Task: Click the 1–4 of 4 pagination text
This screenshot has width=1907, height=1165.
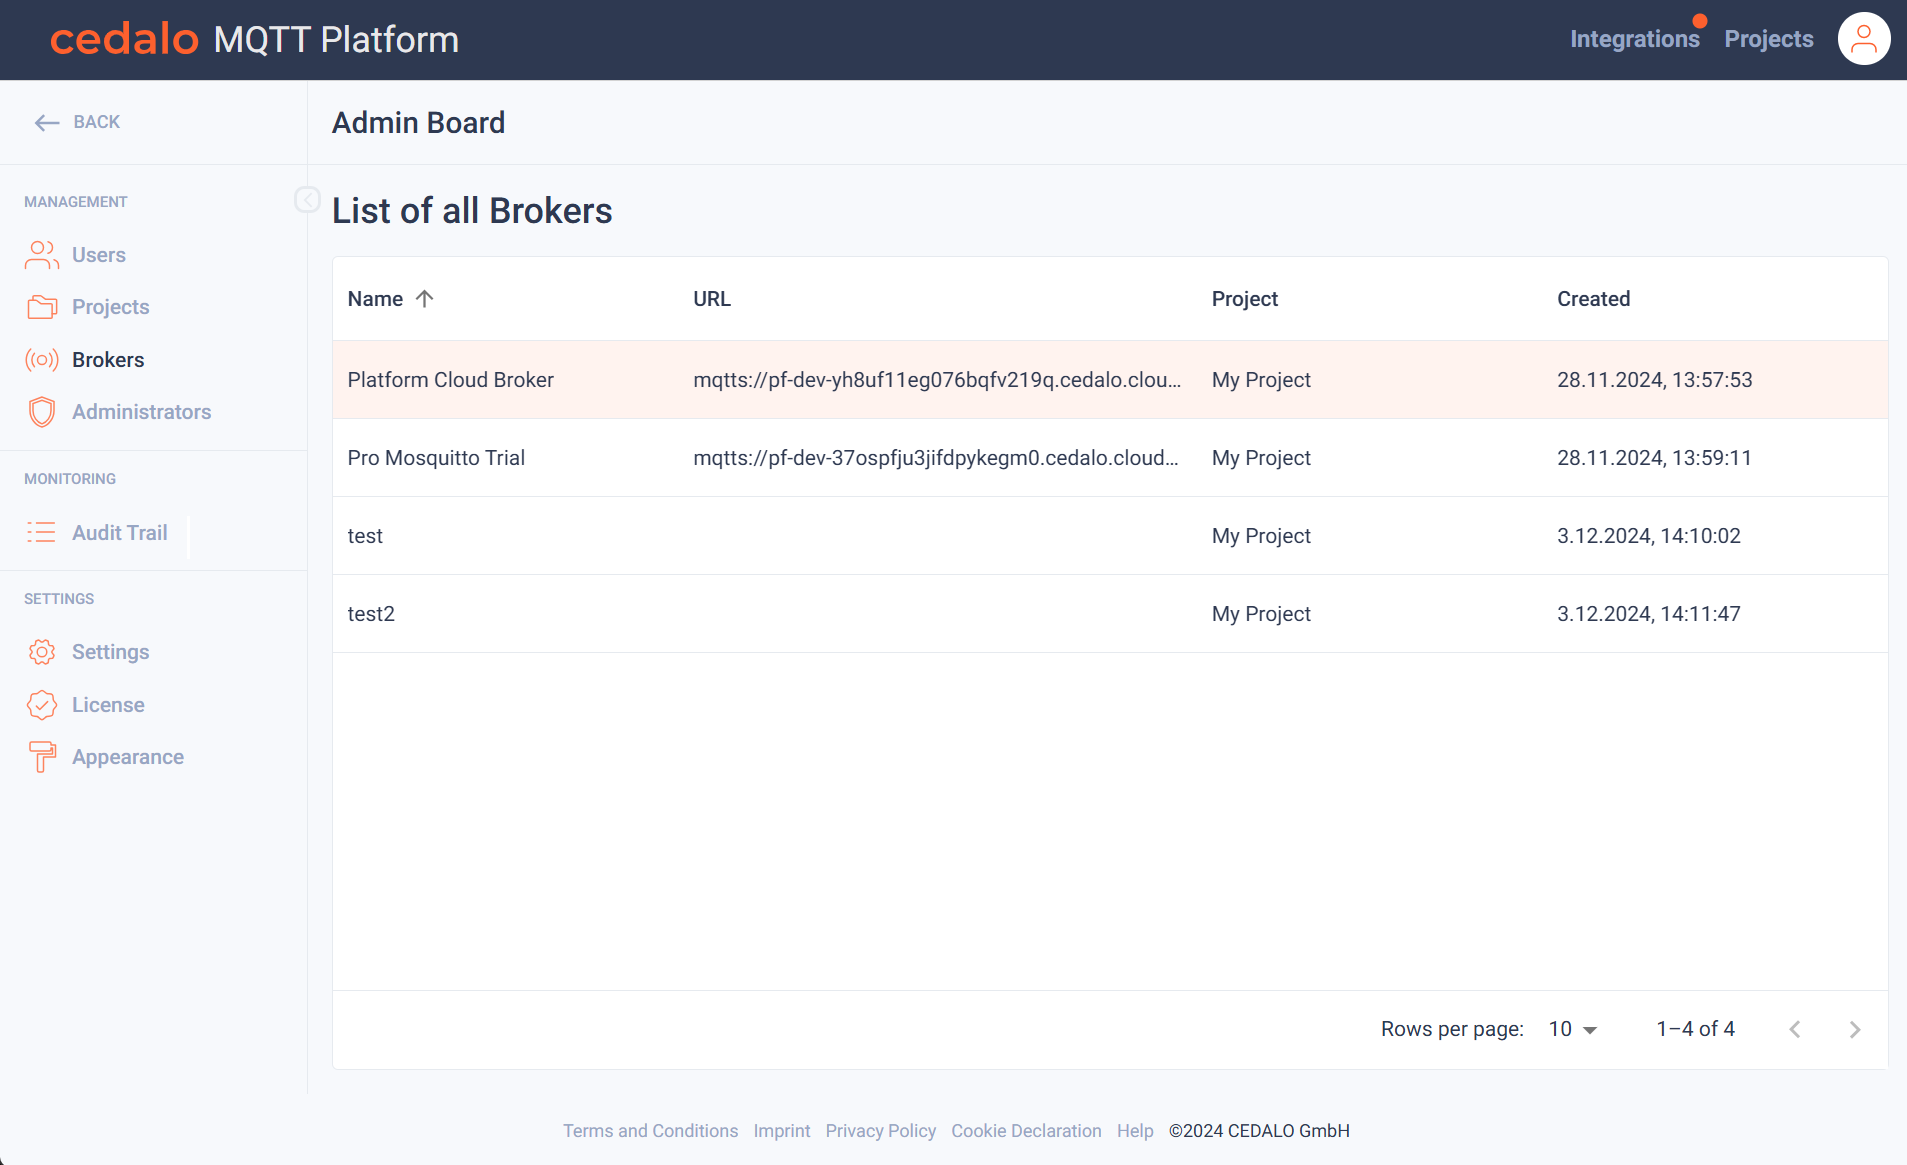Action: 1695,1029
